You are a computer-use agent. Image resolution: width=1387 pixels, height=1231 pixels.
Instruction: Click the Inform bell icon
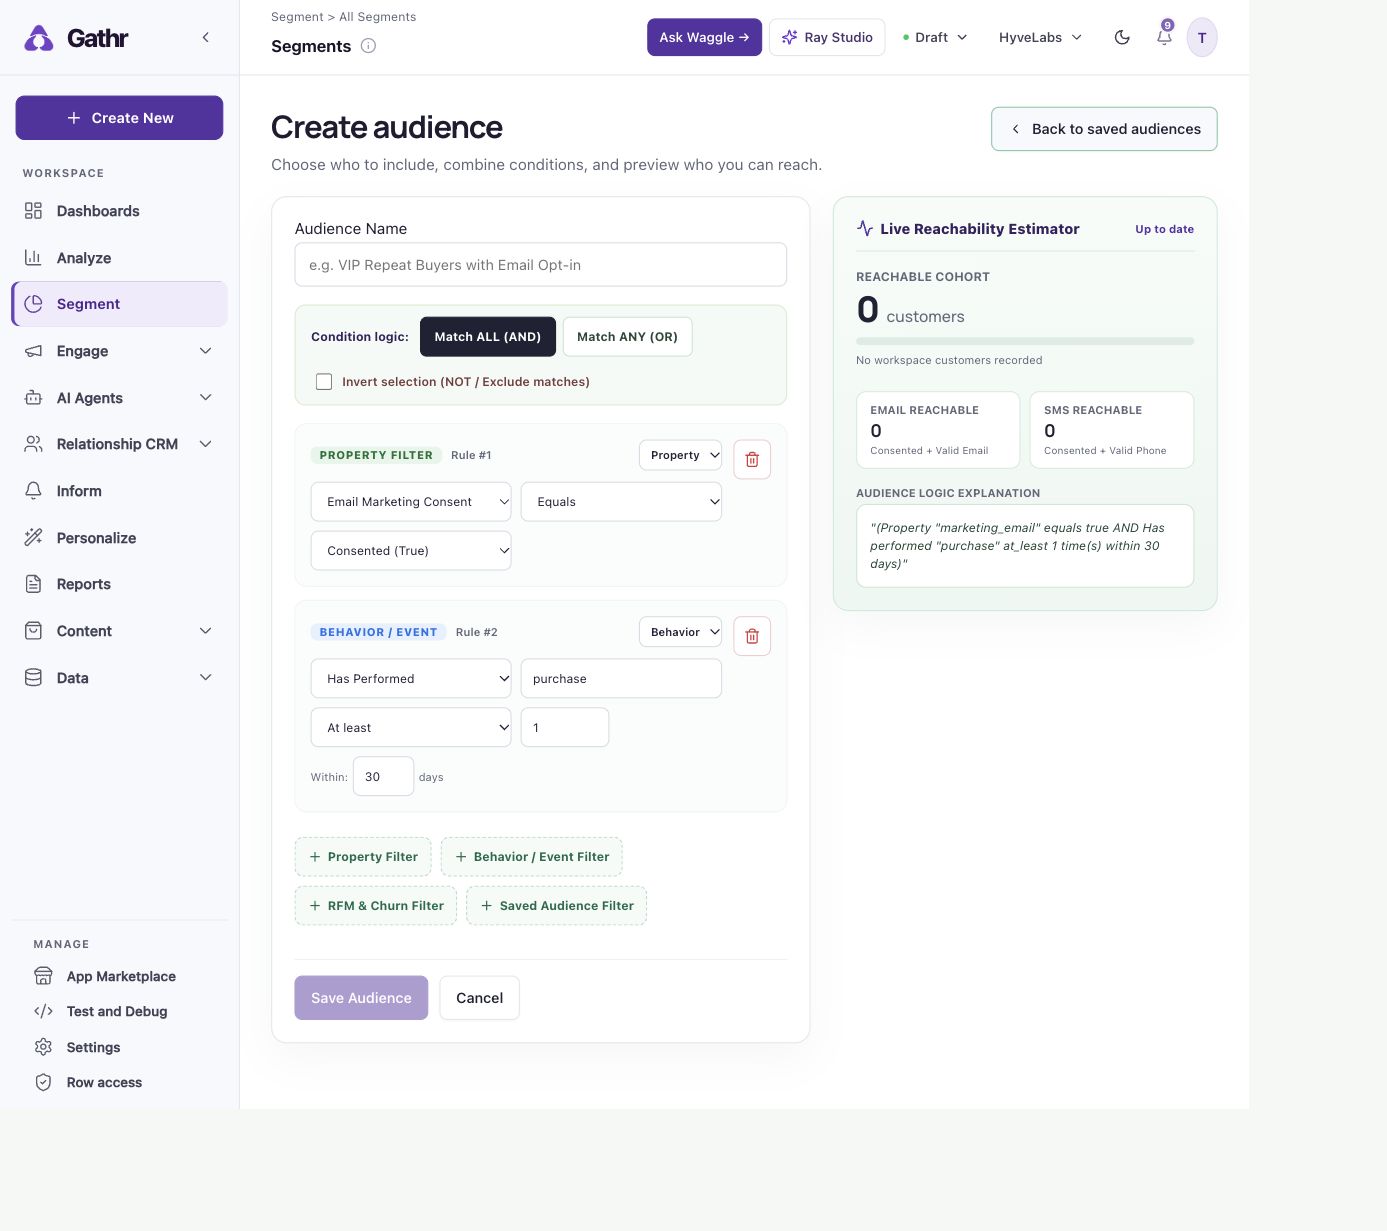[x=33, y=491]
